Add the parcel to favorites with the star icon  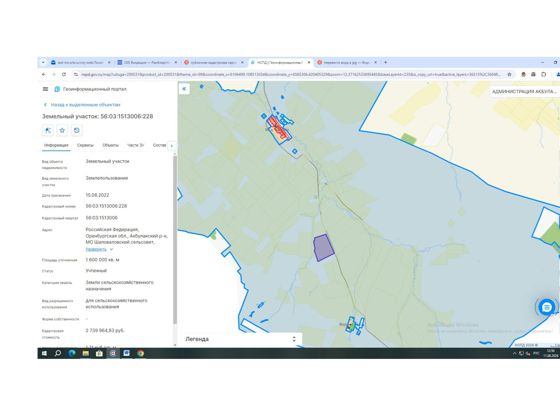(62, 130)
